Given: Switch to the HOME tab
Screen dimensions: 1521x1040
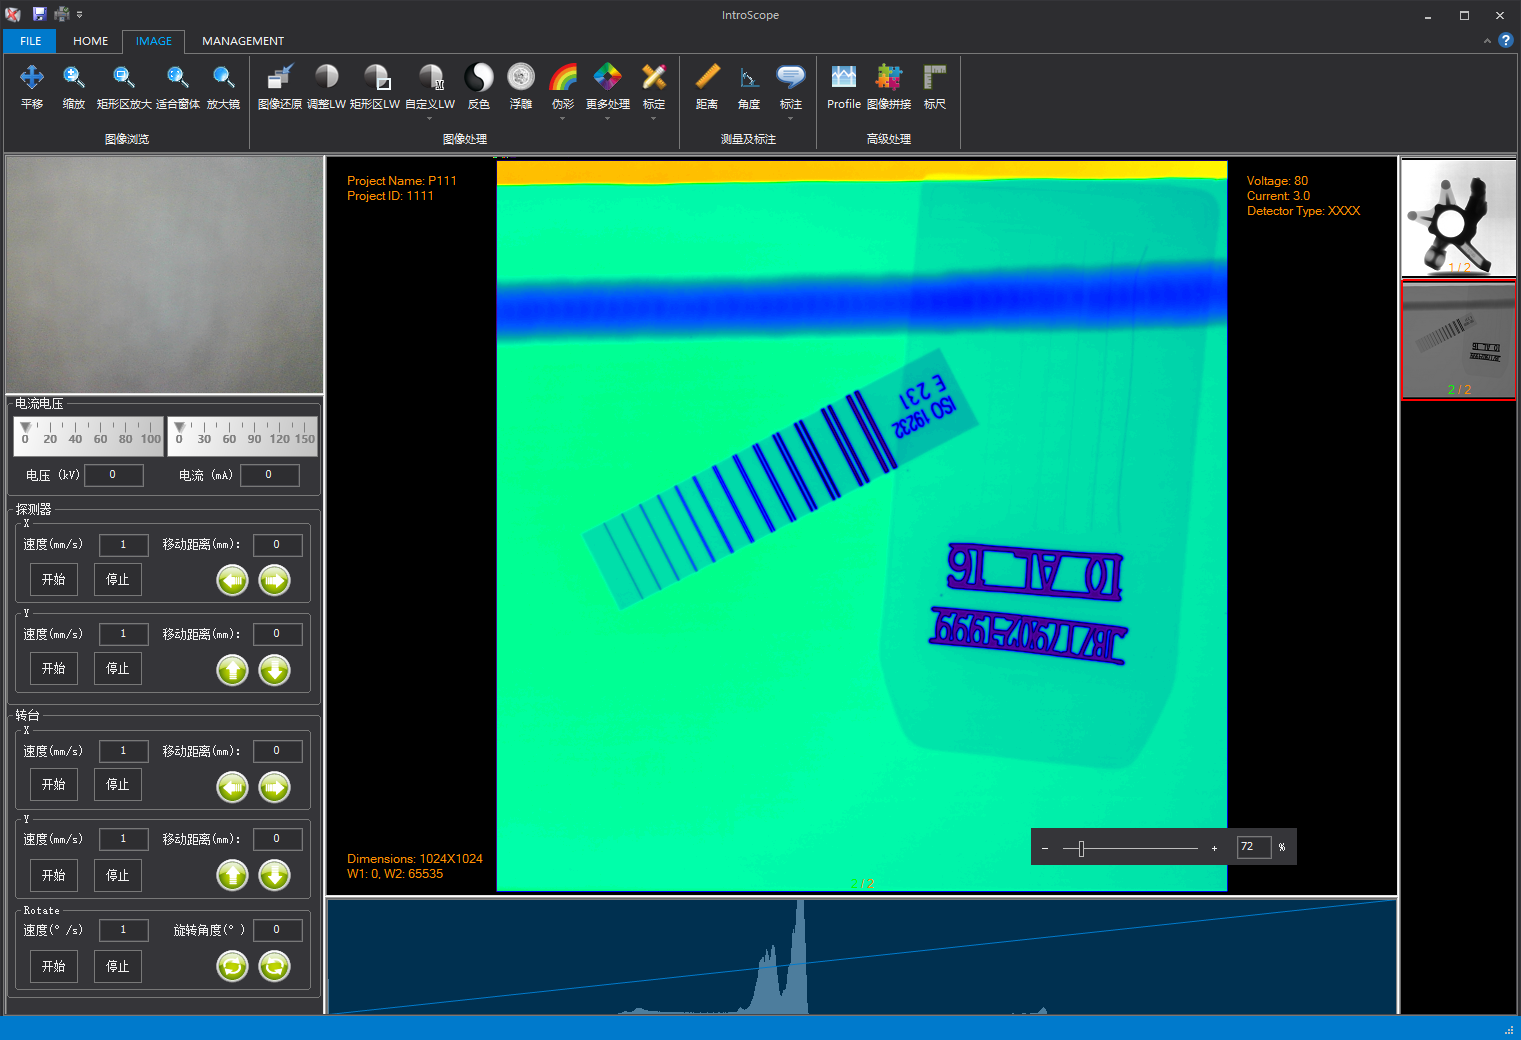Looking at the screenshot, I should pyautogui.click(x=91, y=41).
